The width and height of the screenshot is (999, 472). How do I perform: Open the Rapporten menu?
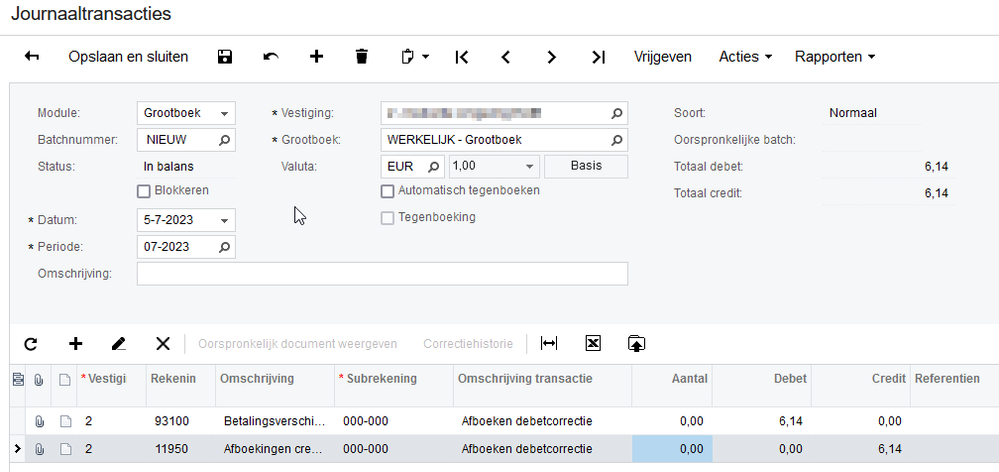click(x=835, y=57)
